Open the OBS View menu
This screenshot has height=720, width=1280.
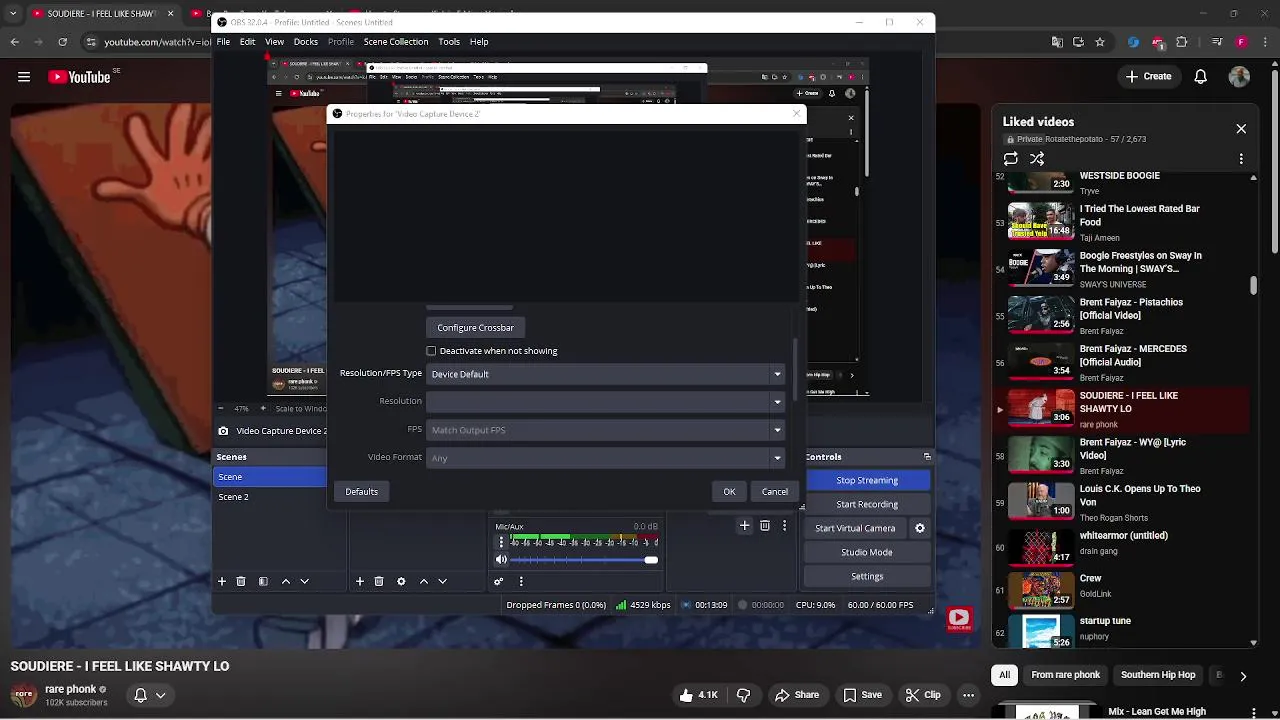[274, 42]
